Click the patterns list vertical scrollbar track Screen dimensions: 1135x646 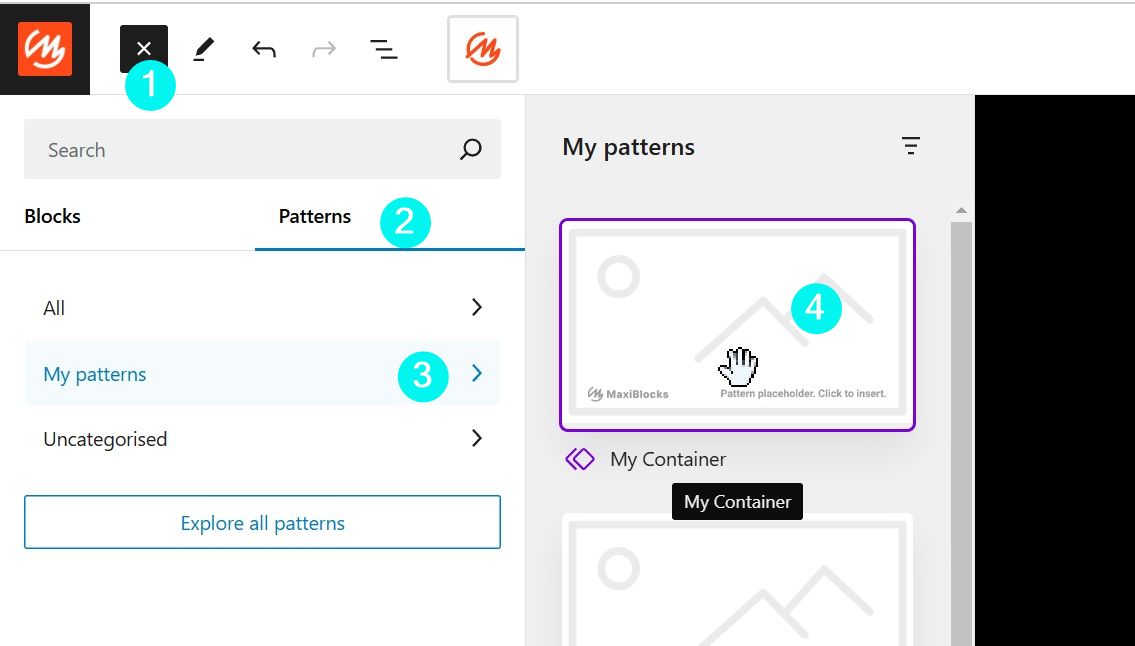tap(961, 435)
